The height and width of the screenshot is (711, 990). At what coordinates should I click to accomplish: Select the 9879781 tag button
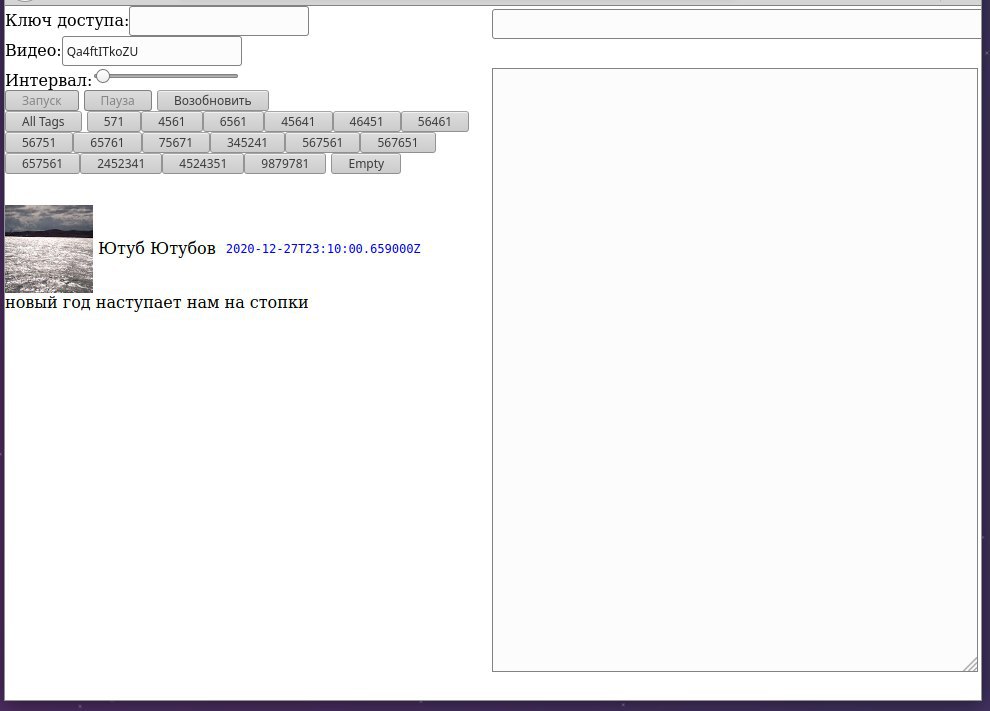(x=285, y=164)
